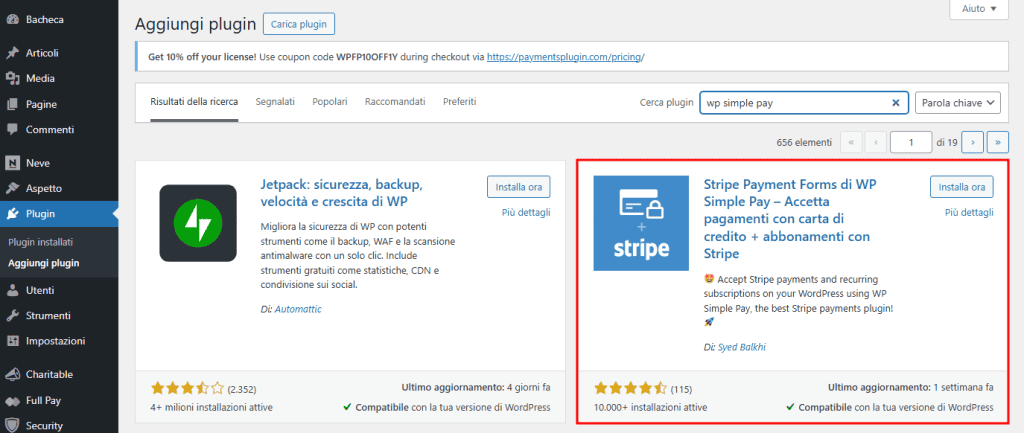Image resolution: width=1024 pixels, height=433 pixels.
Task: Install Stripe Payment Forms plugin now
Action: [961, 187]
